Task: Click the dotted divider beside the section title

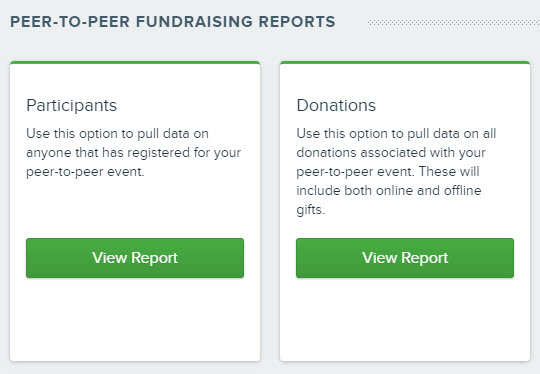Action: (x=454, y=22)
